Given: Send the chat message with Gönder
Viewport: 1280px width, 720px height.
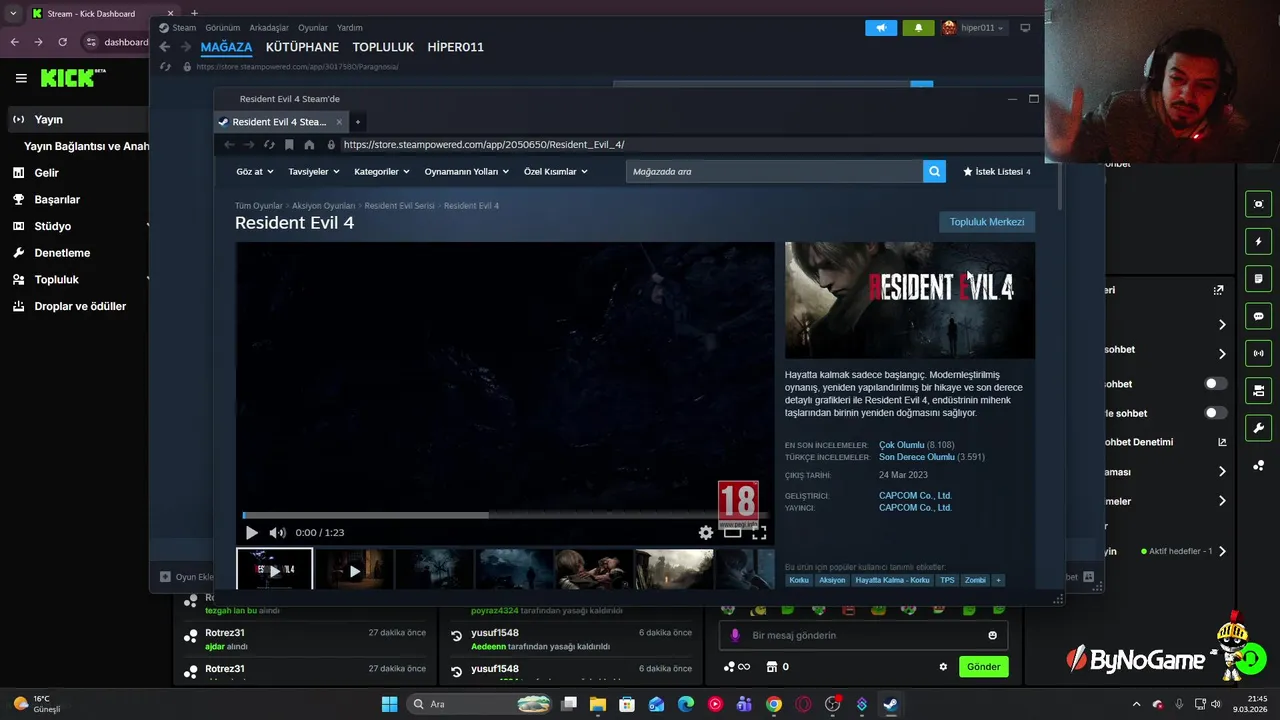Looking at the screenshot, I should coord(983,667).
